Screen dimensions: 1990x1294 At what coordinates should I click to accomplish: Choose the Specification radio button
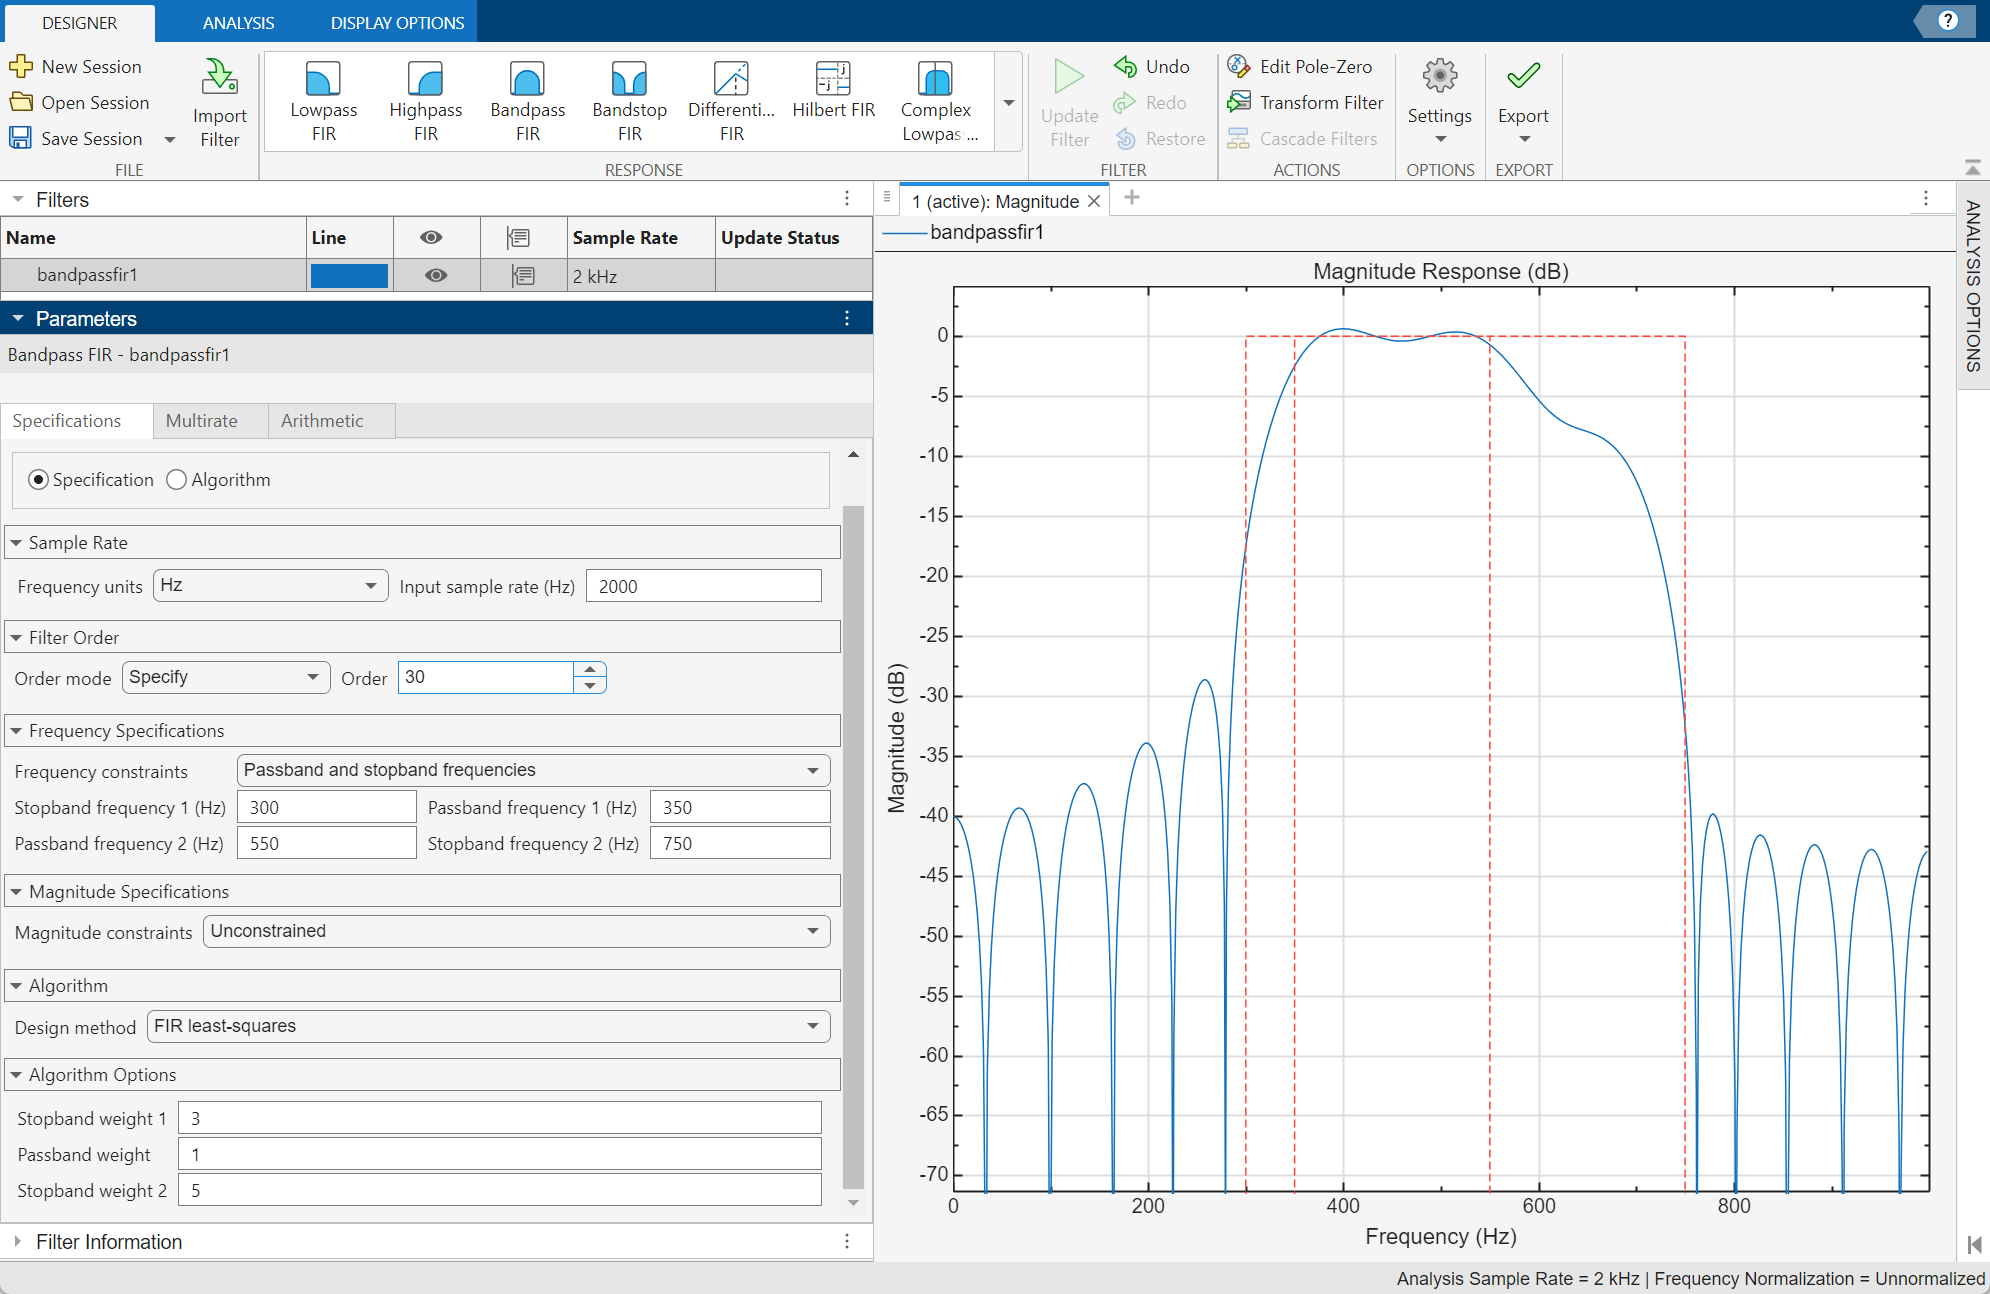pos(39,479)
